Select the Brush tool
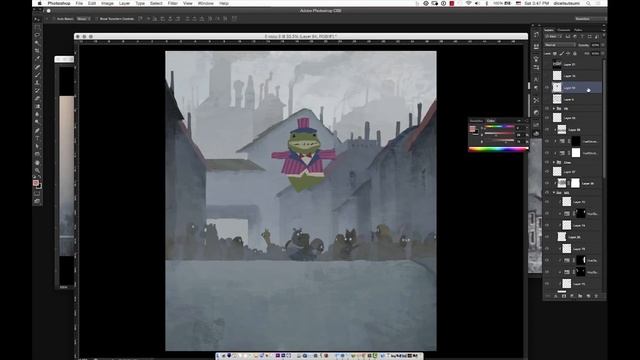This screenshot has width=640, height=360. click(x=37, y=74)
